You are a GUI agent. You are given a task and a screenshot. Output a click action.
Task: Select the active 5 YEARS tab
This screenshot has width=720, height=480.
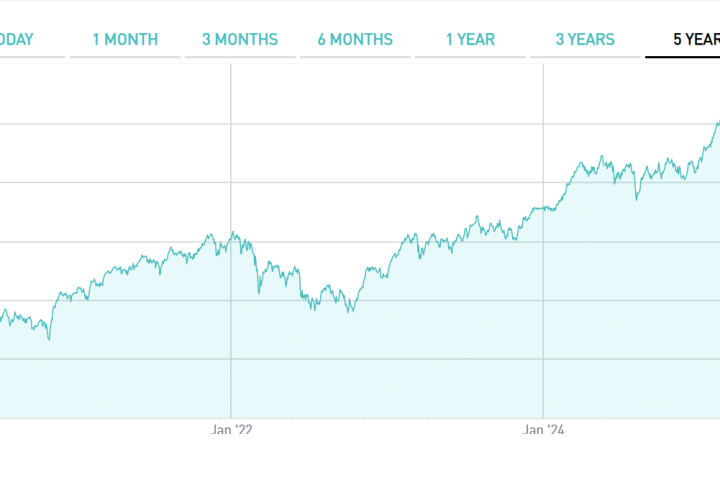[695, 40]
